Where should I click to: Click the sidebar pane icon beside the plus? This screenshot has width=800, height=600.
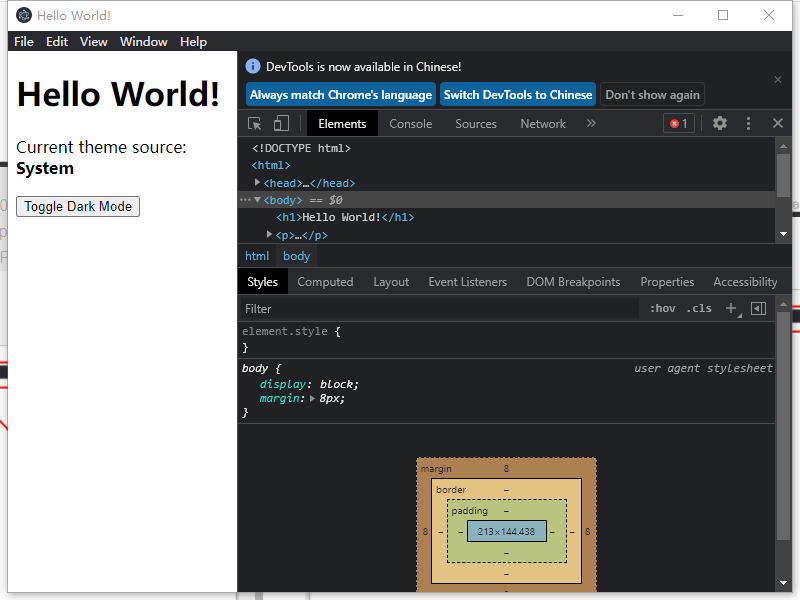(758, 308)
